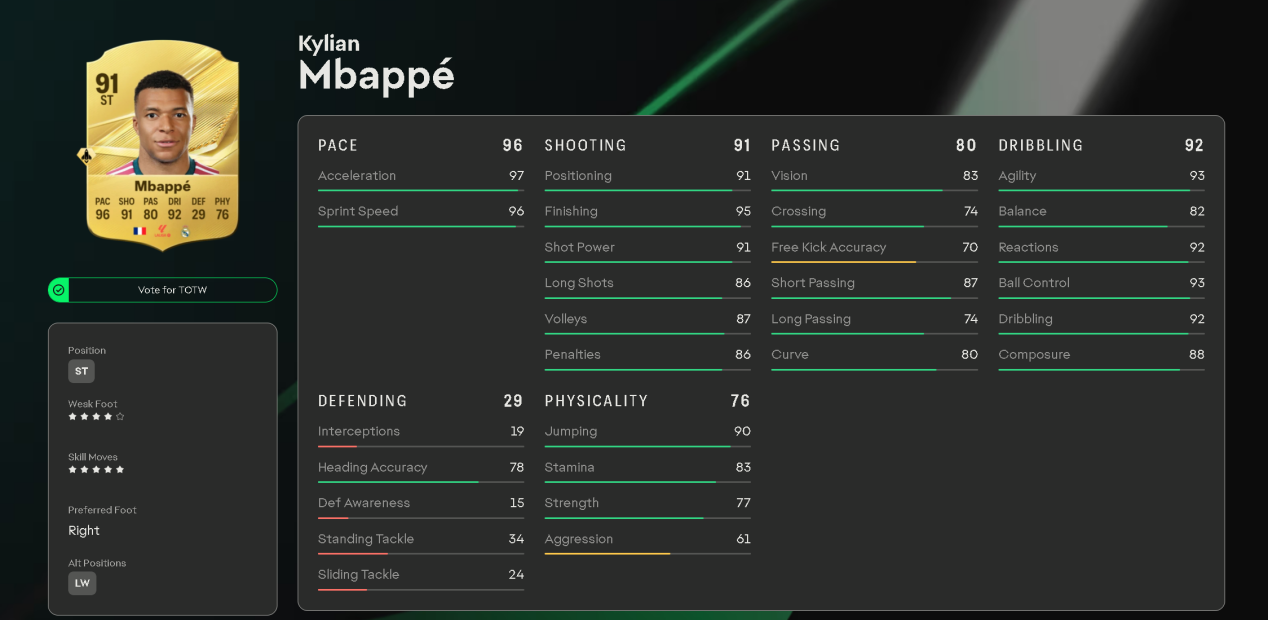Select the DRIBBLING category heading
Image resolution: width=1268 pixels, height=620 pixels.
pyautogui.click(x=1040, y=145)
